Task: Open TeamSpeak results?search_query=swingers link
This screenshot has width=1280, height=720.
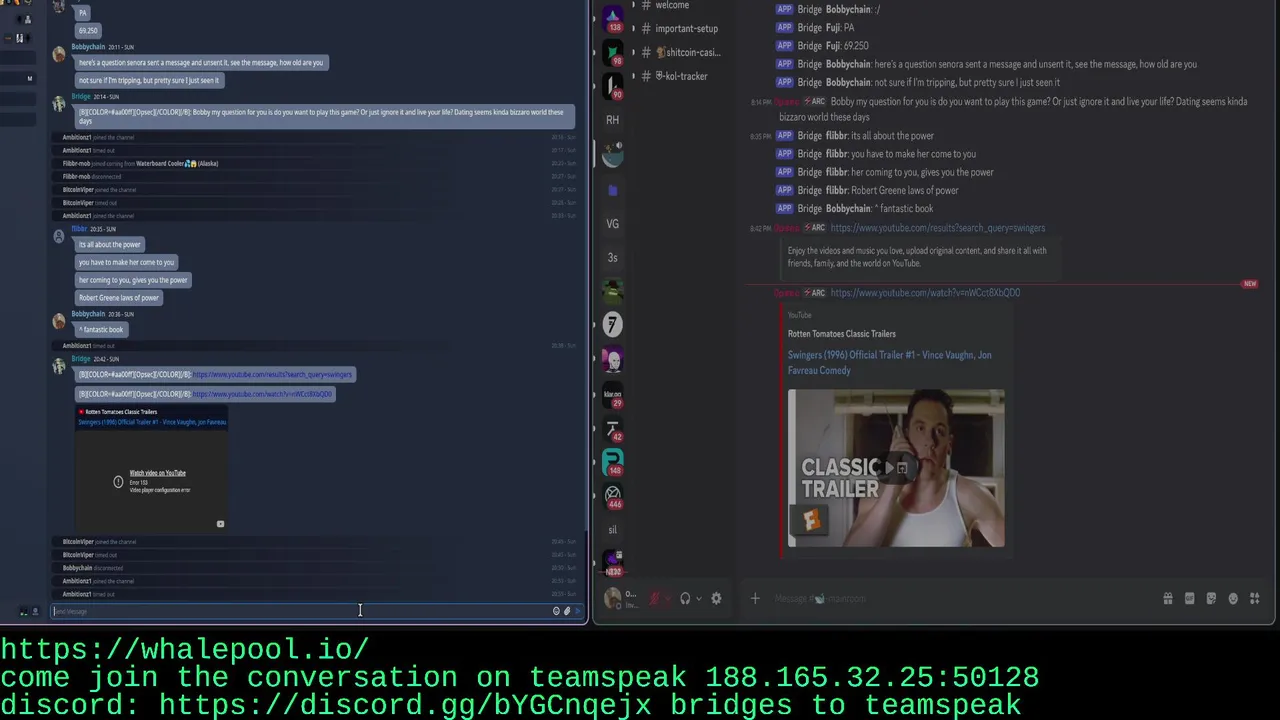Action: click(x=272, y=375)
